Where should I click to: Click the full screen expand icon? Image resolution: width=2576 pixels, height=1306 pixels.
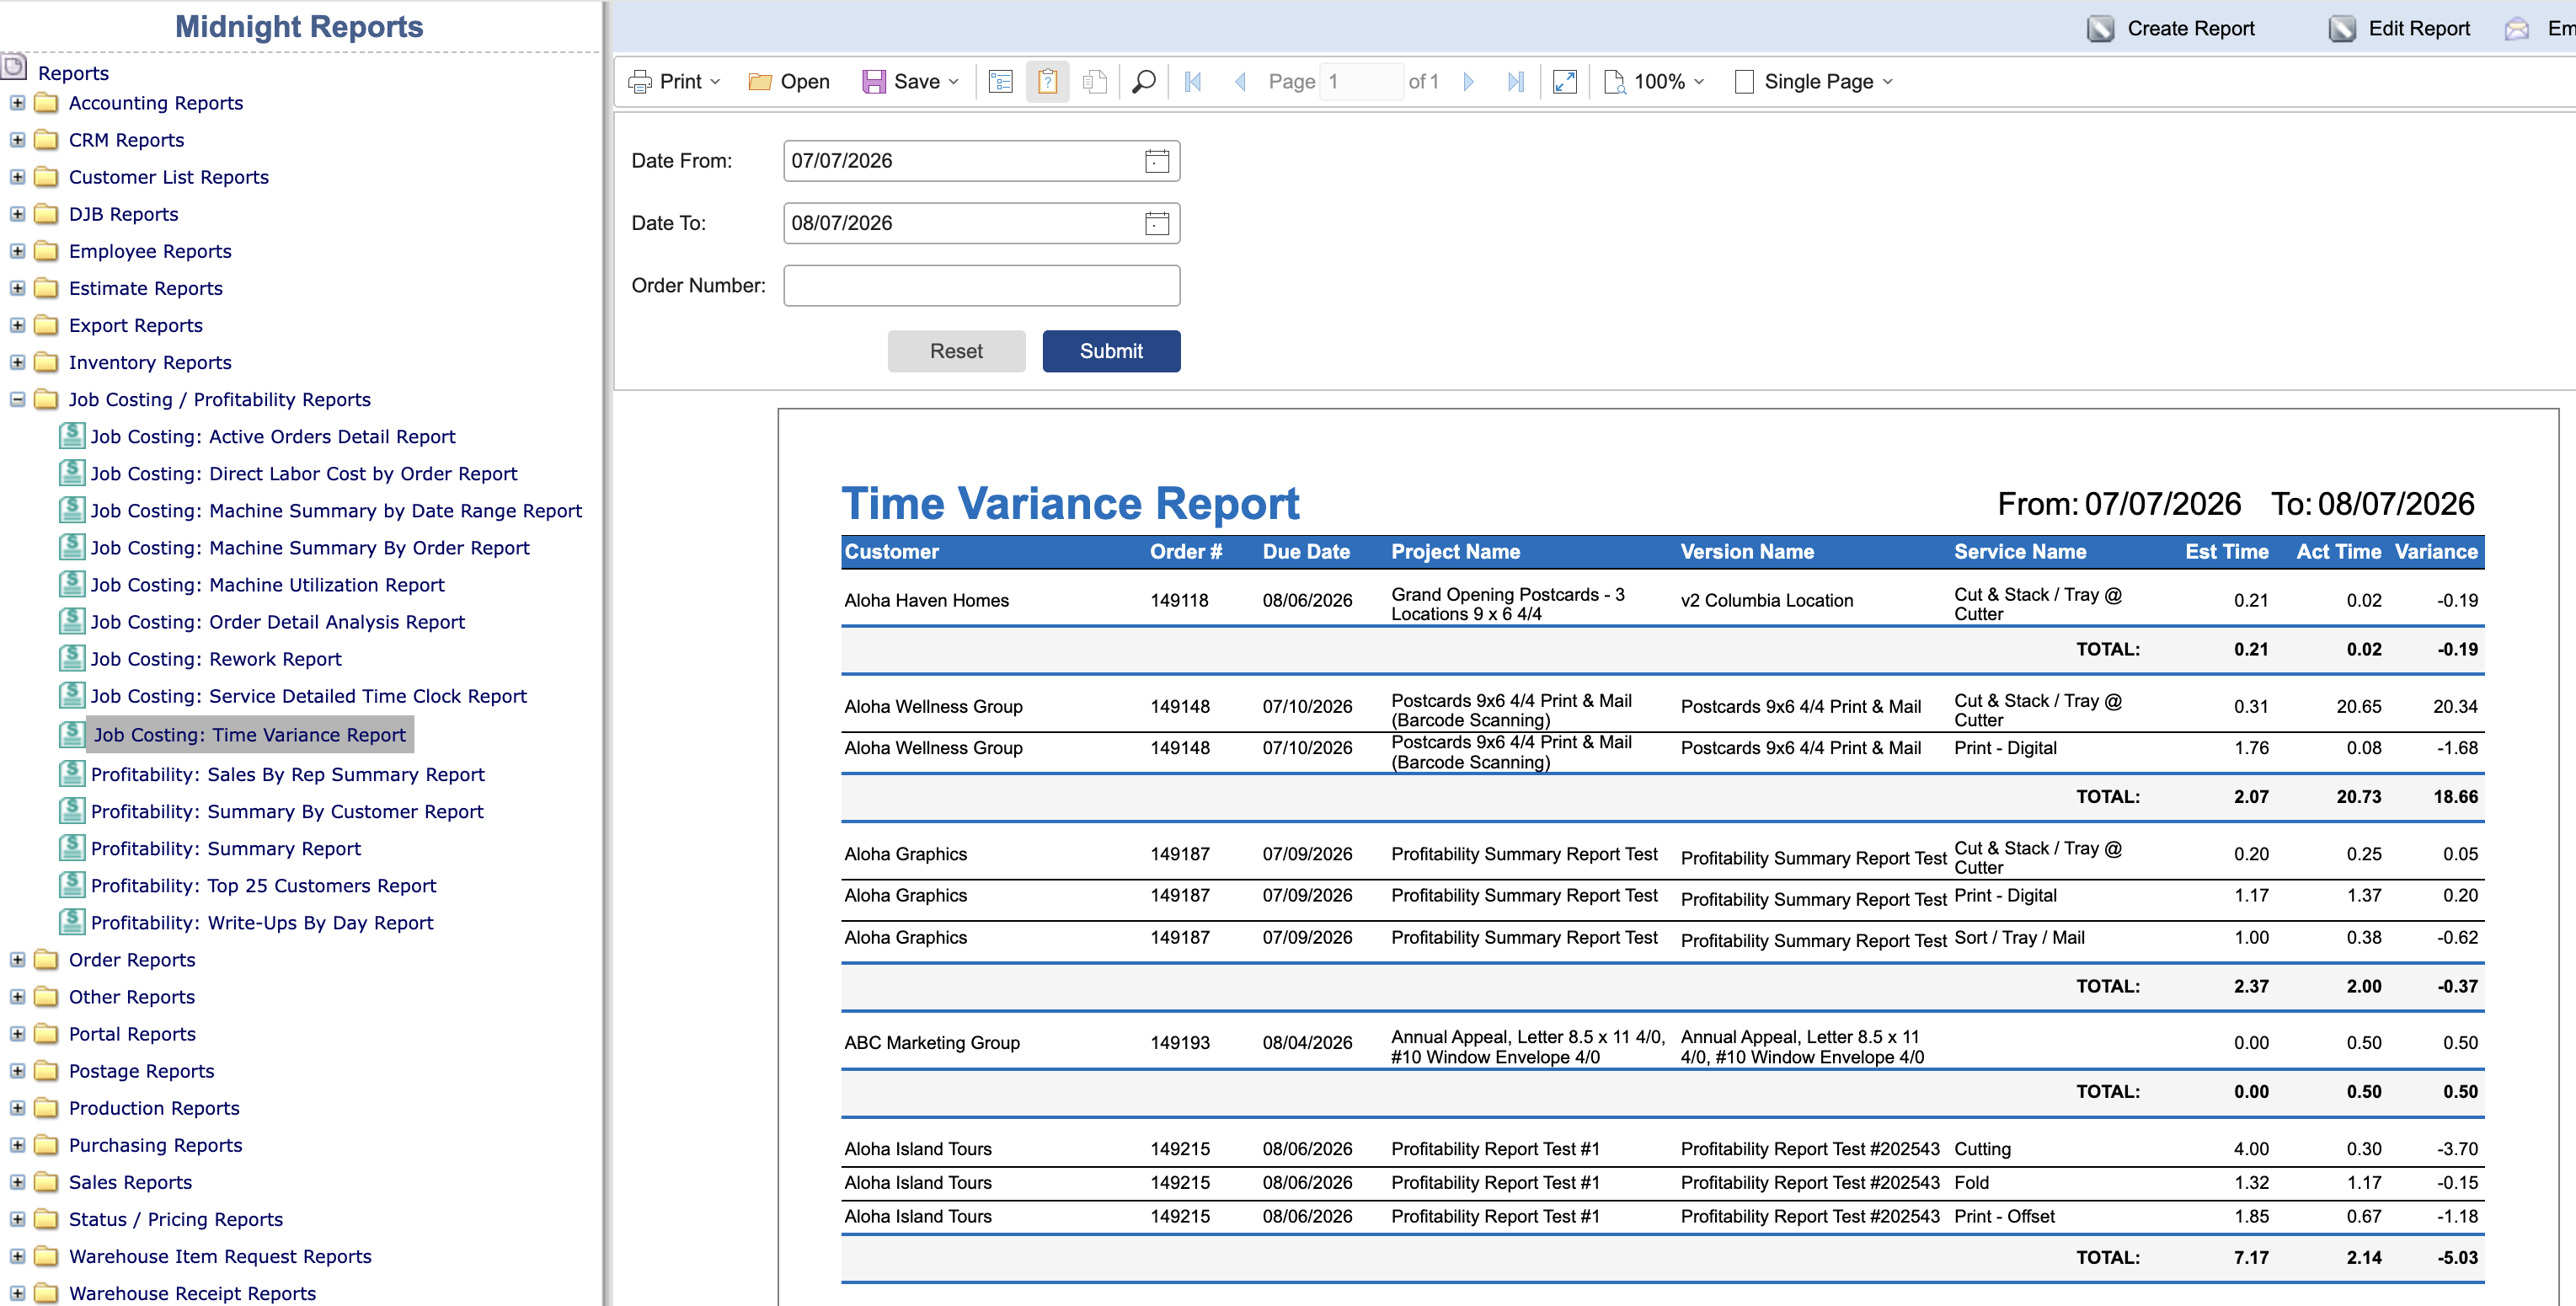point(1565,82)
